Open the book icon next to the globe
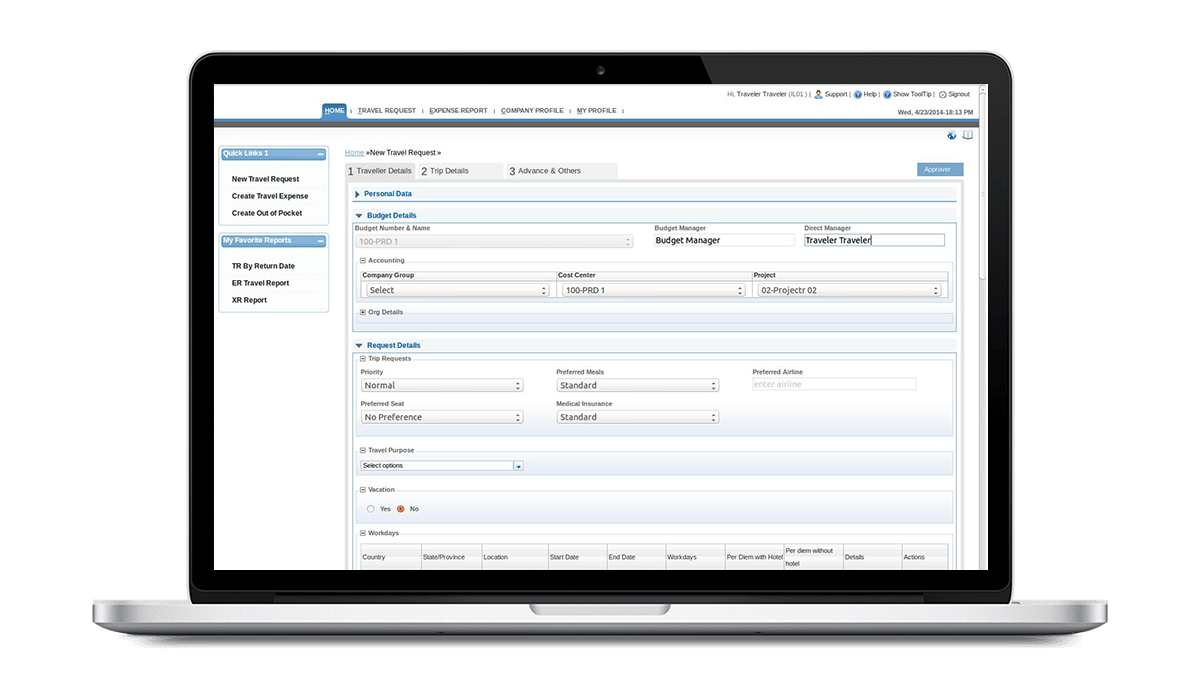Screen dimensions: 1200x700 coord(967,135)
